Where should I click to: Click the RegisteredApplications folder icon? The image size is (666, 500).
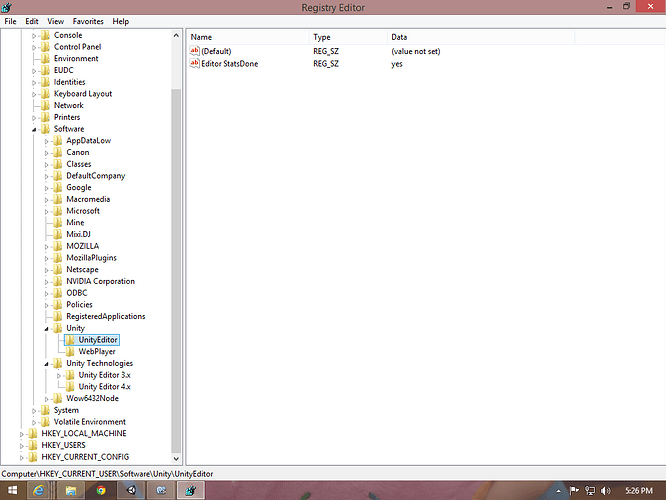[x=58, y=316]
